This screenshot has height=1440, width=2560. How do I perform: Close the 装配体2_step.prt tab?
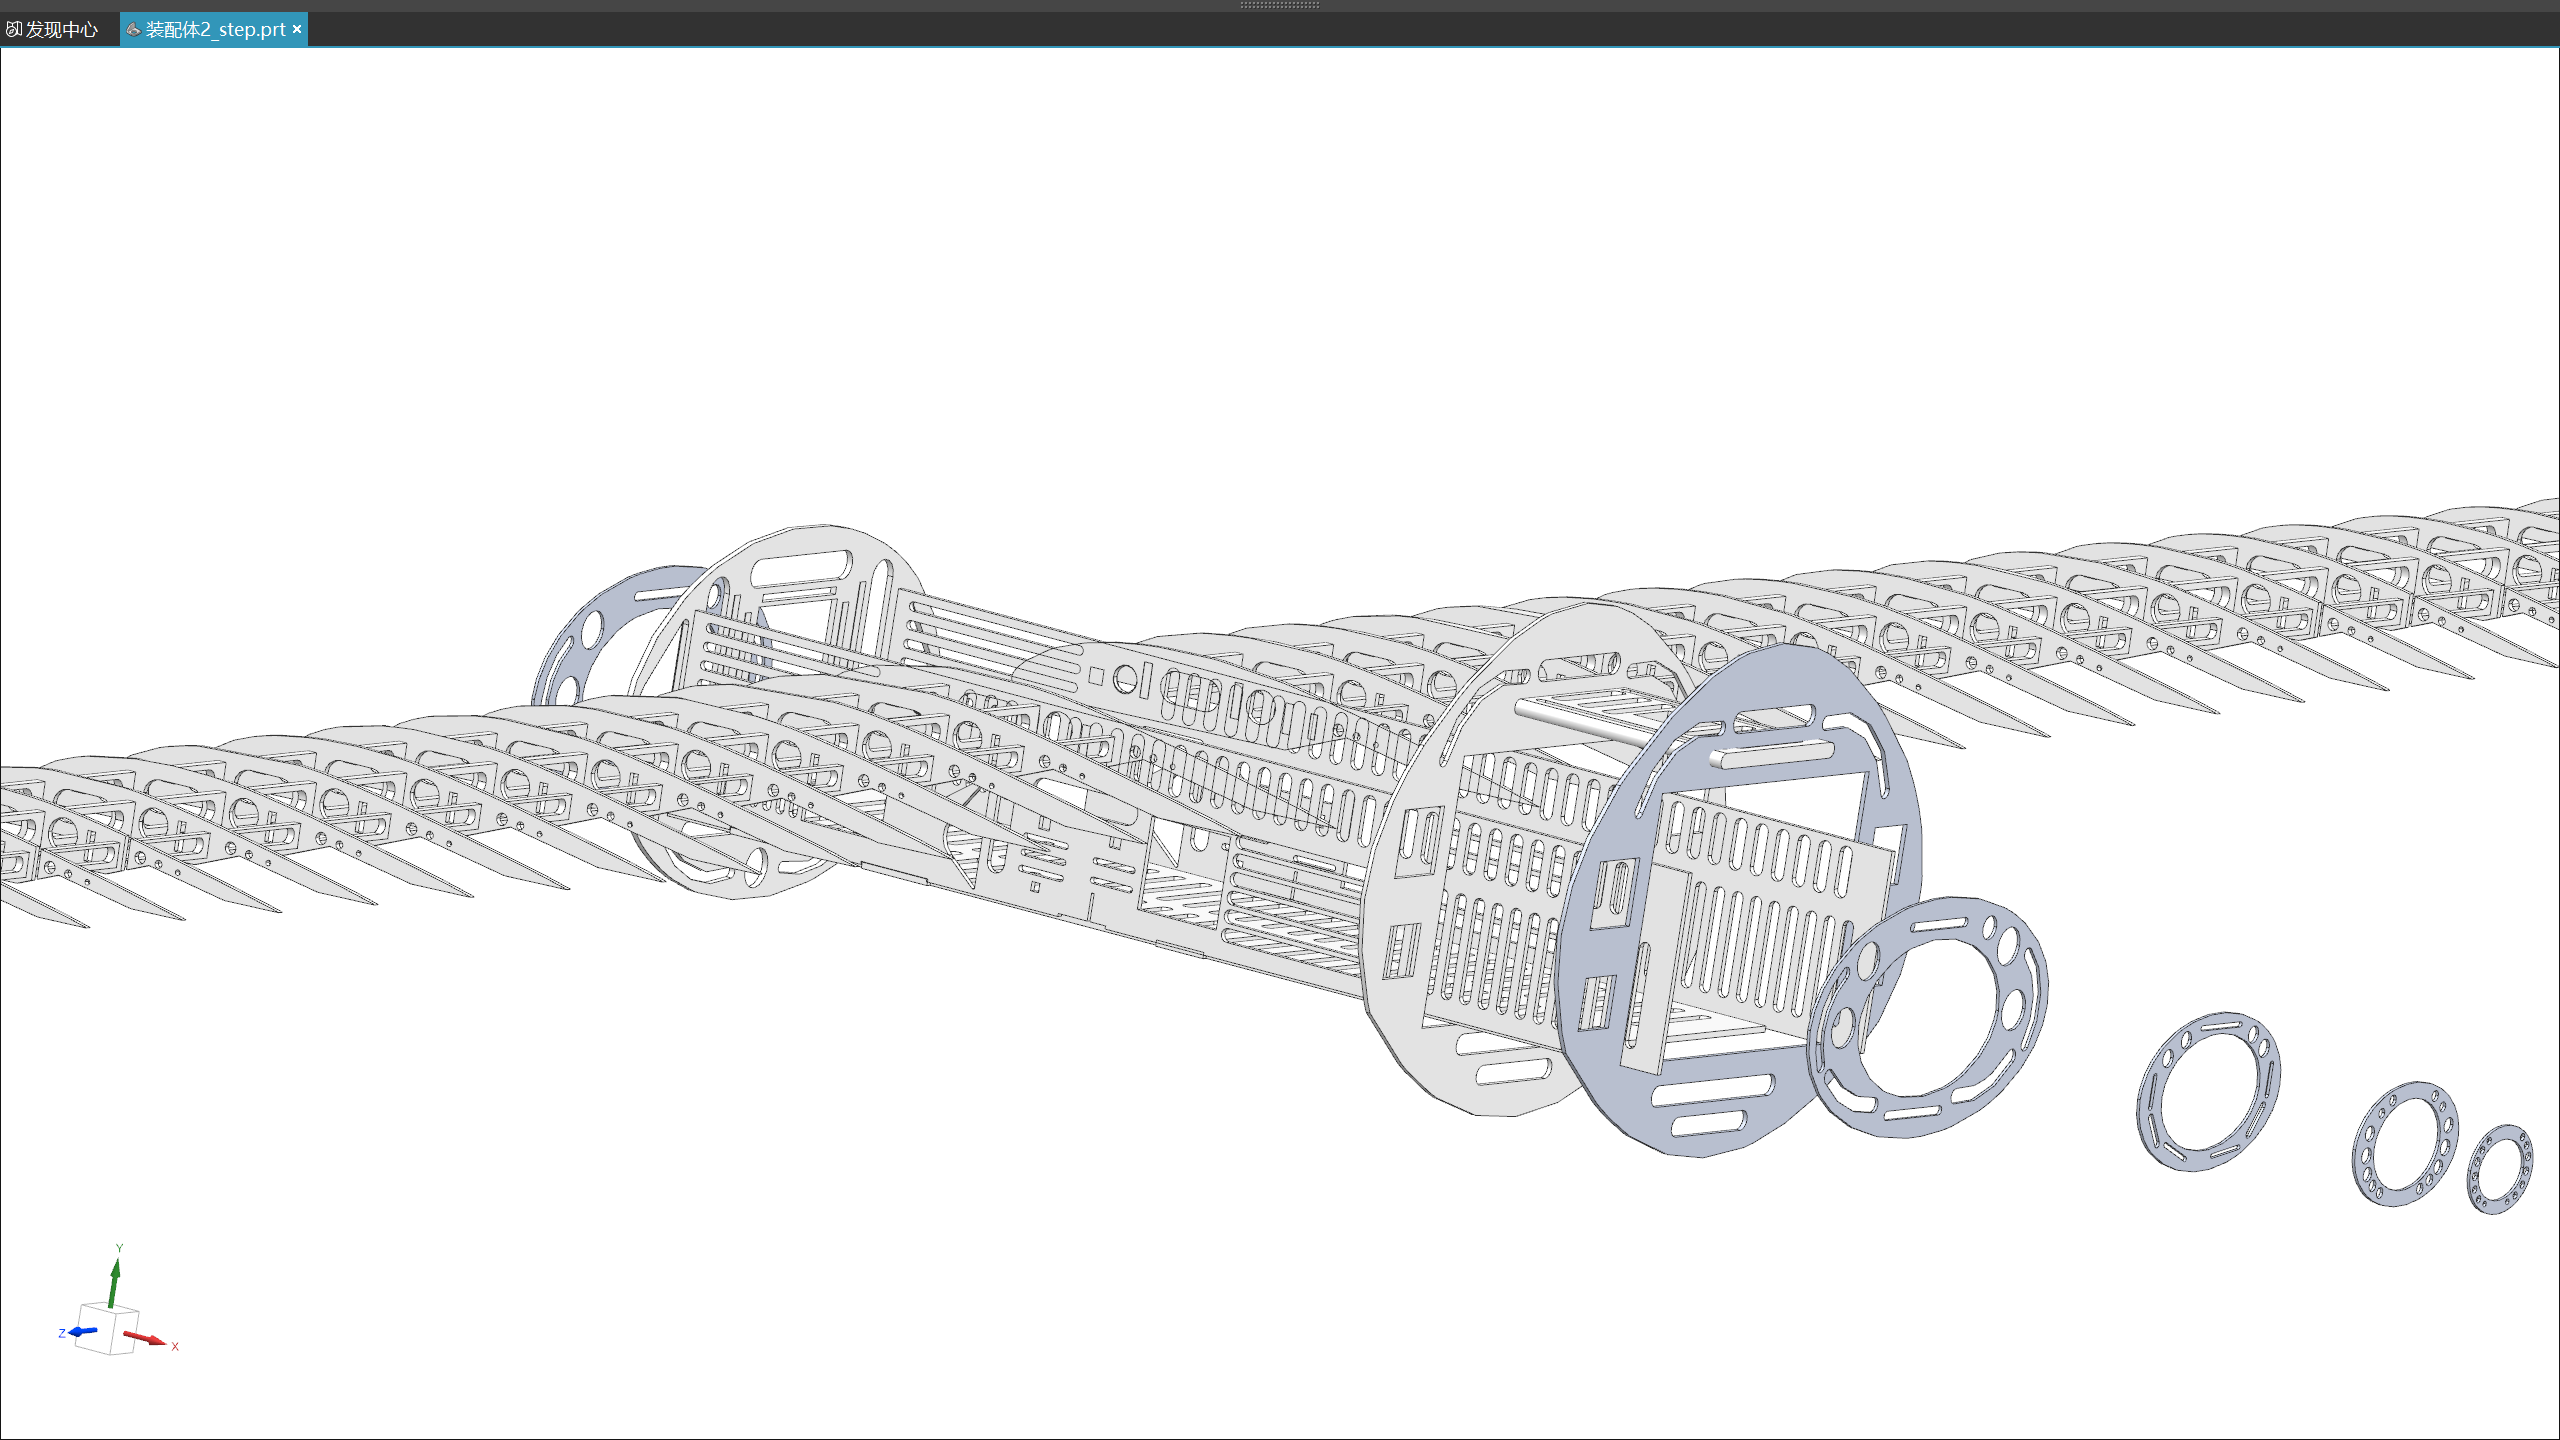pyautogui.click(x=297, y=29)
